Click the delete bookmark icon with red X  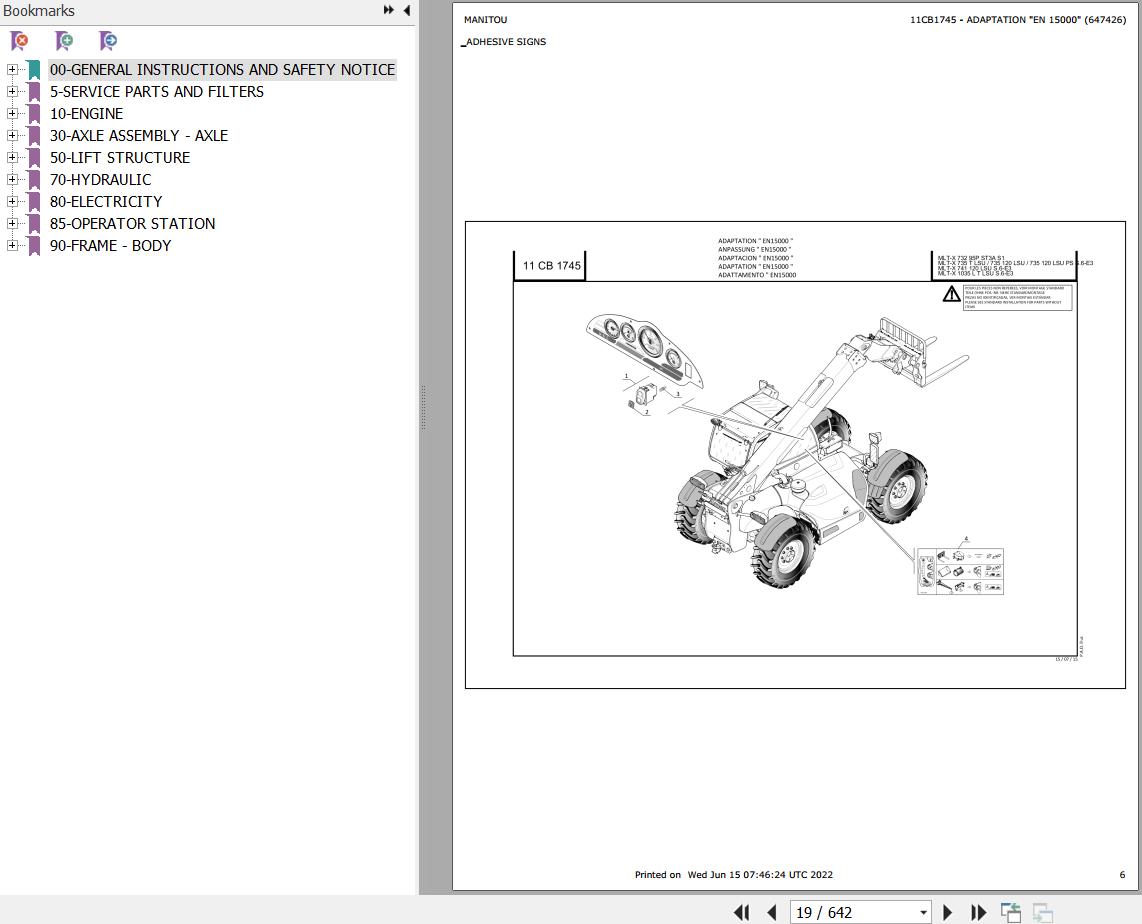[x=20, y=41]
